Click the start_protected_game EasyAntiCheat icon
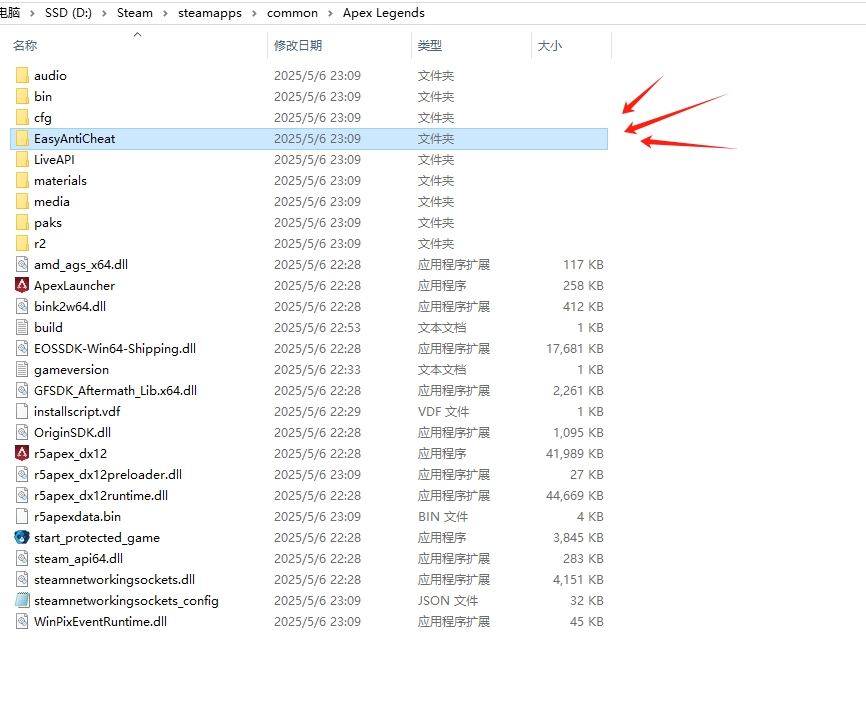 (22, 537)
